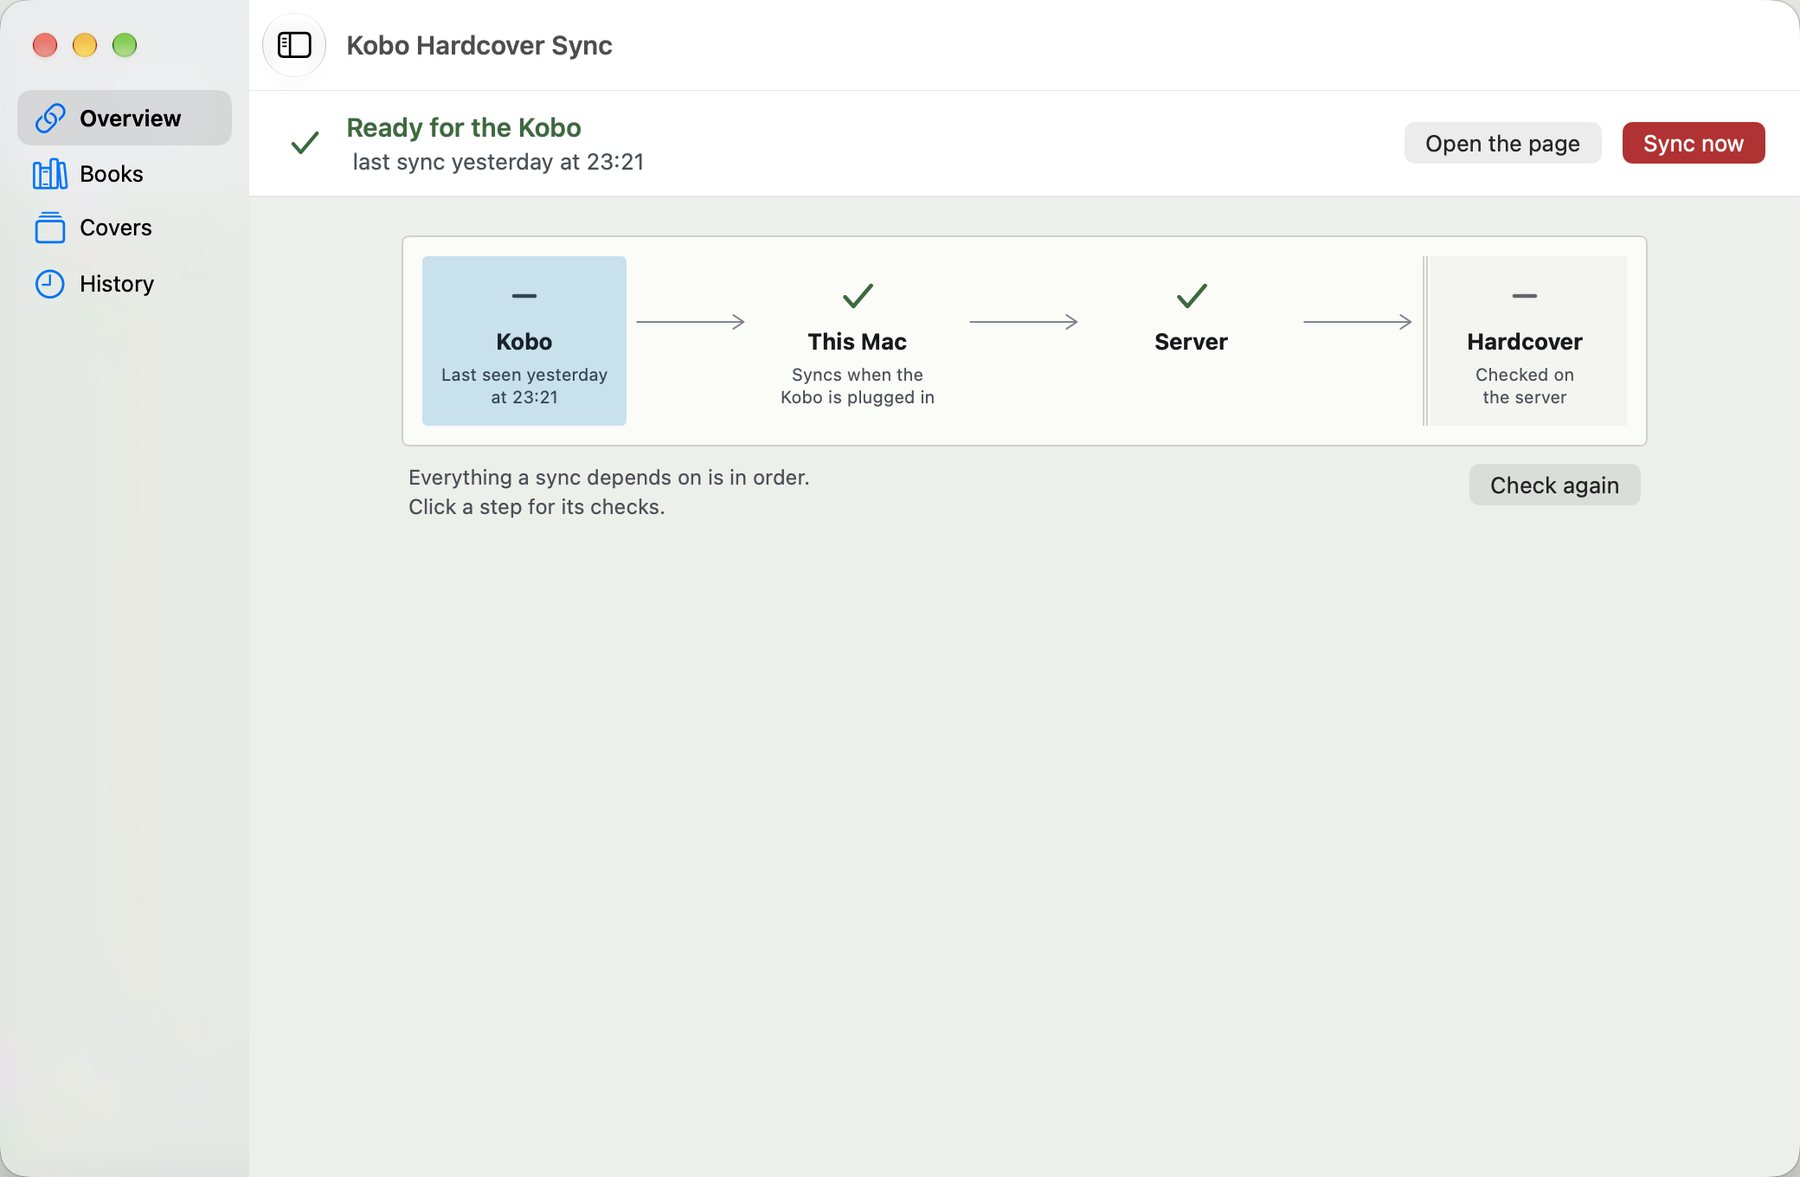Click the Covers stack icon in sidebar
The width and height of the screenshot is (1800, 1177).
coord(50,228)
